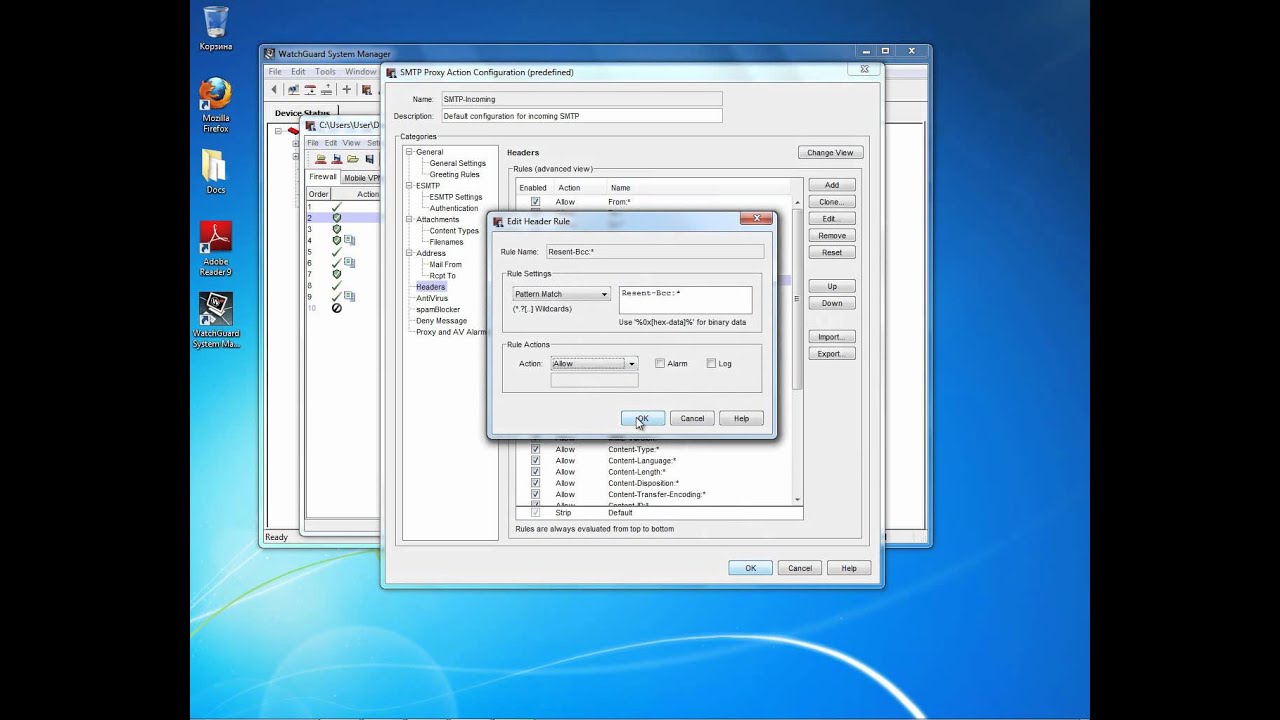Screen dimensions: 1280x720
Task: Open File menu in WatchGuard System Manager
Action: [x=275, y=72]
